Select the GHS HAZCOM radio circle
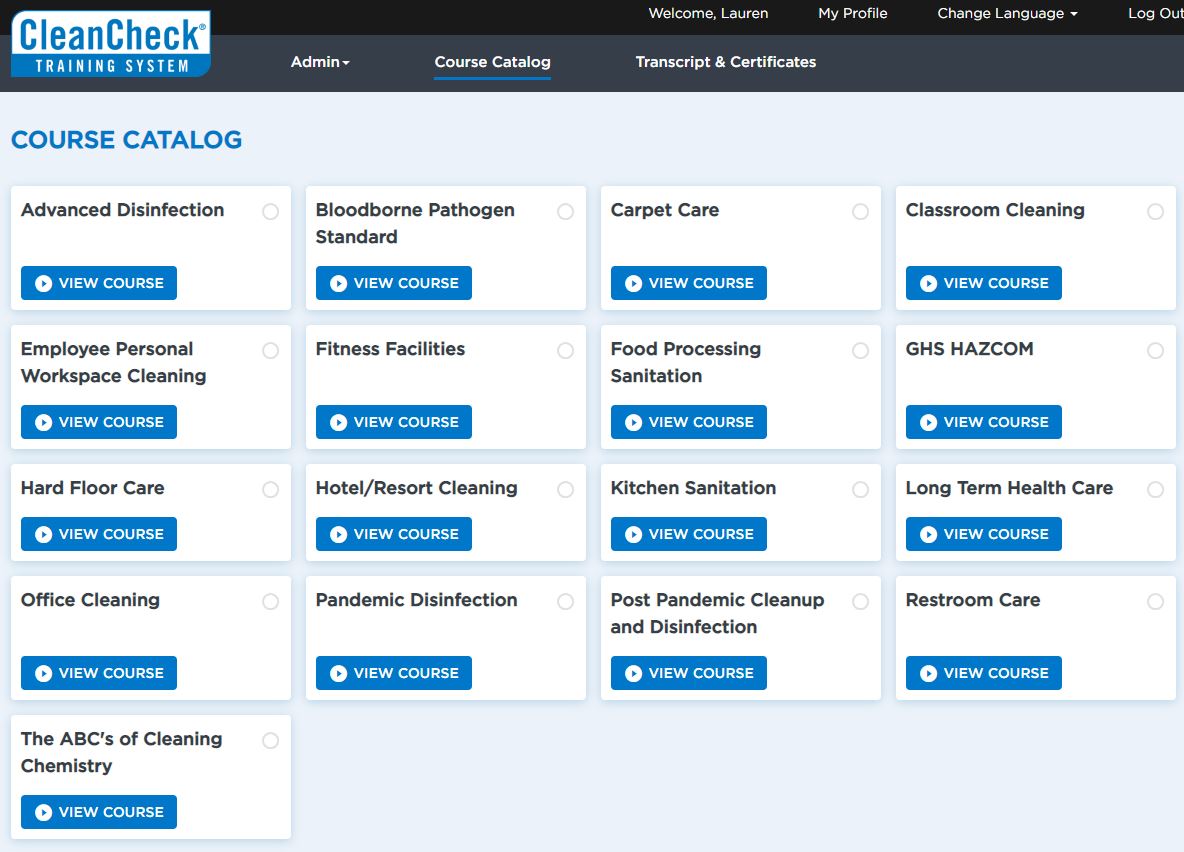Image resolution: width=1184 pixels, height=852 pixels. point(1155,350)
